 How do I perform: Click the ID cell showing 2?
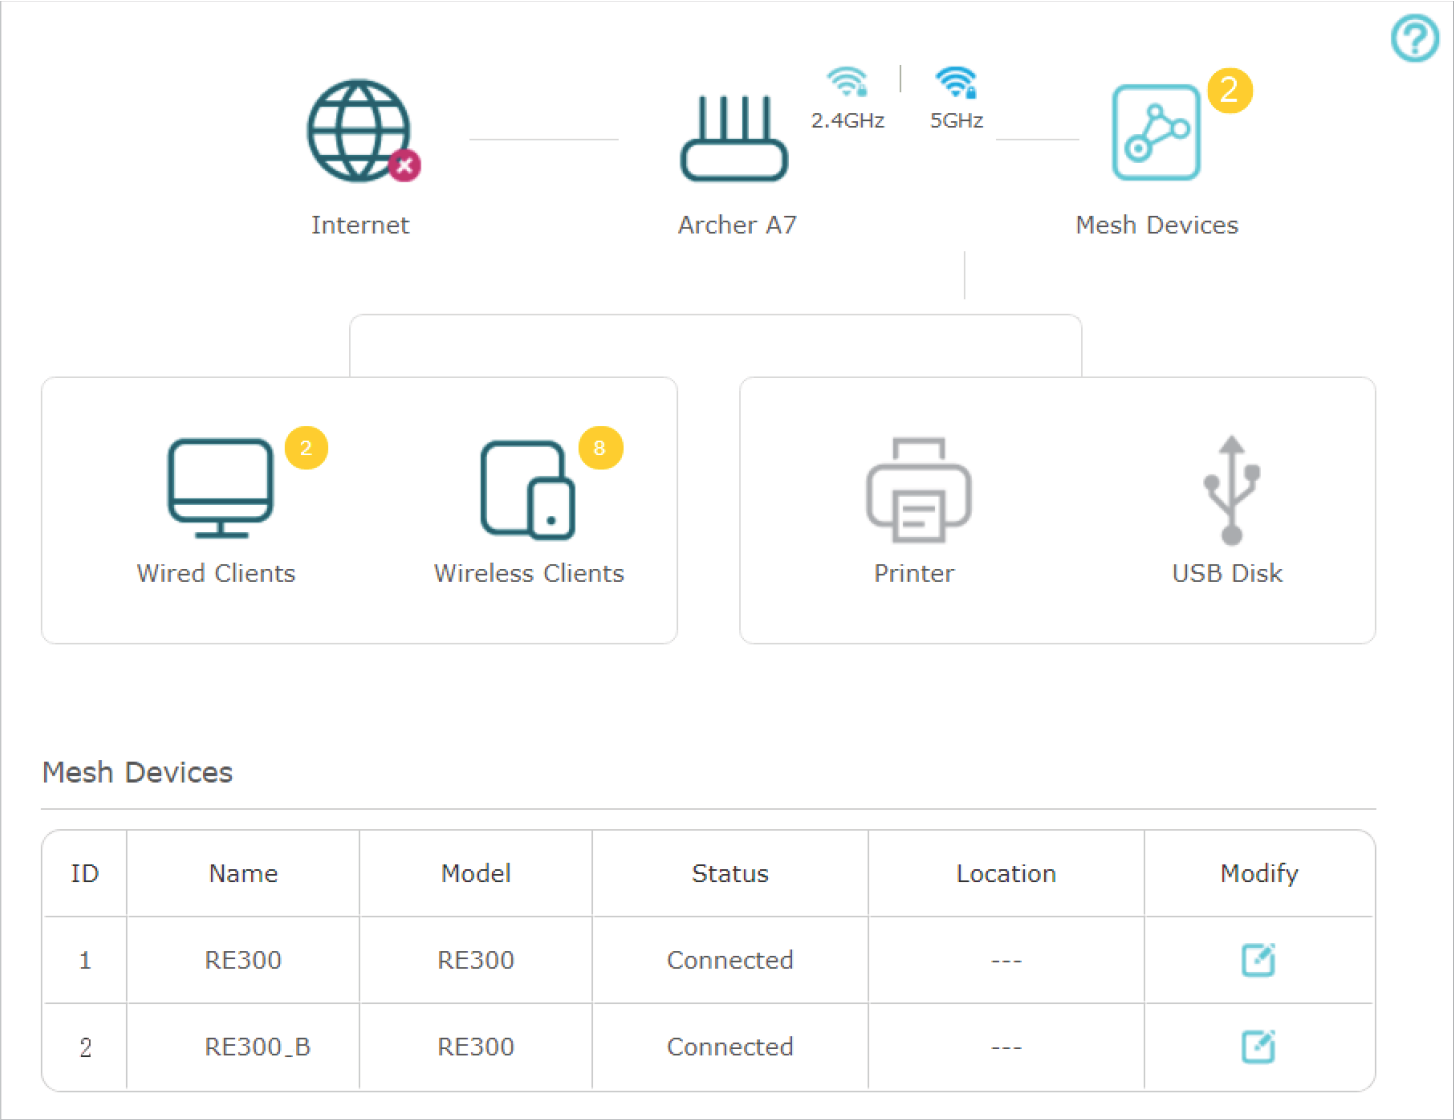85,1047
